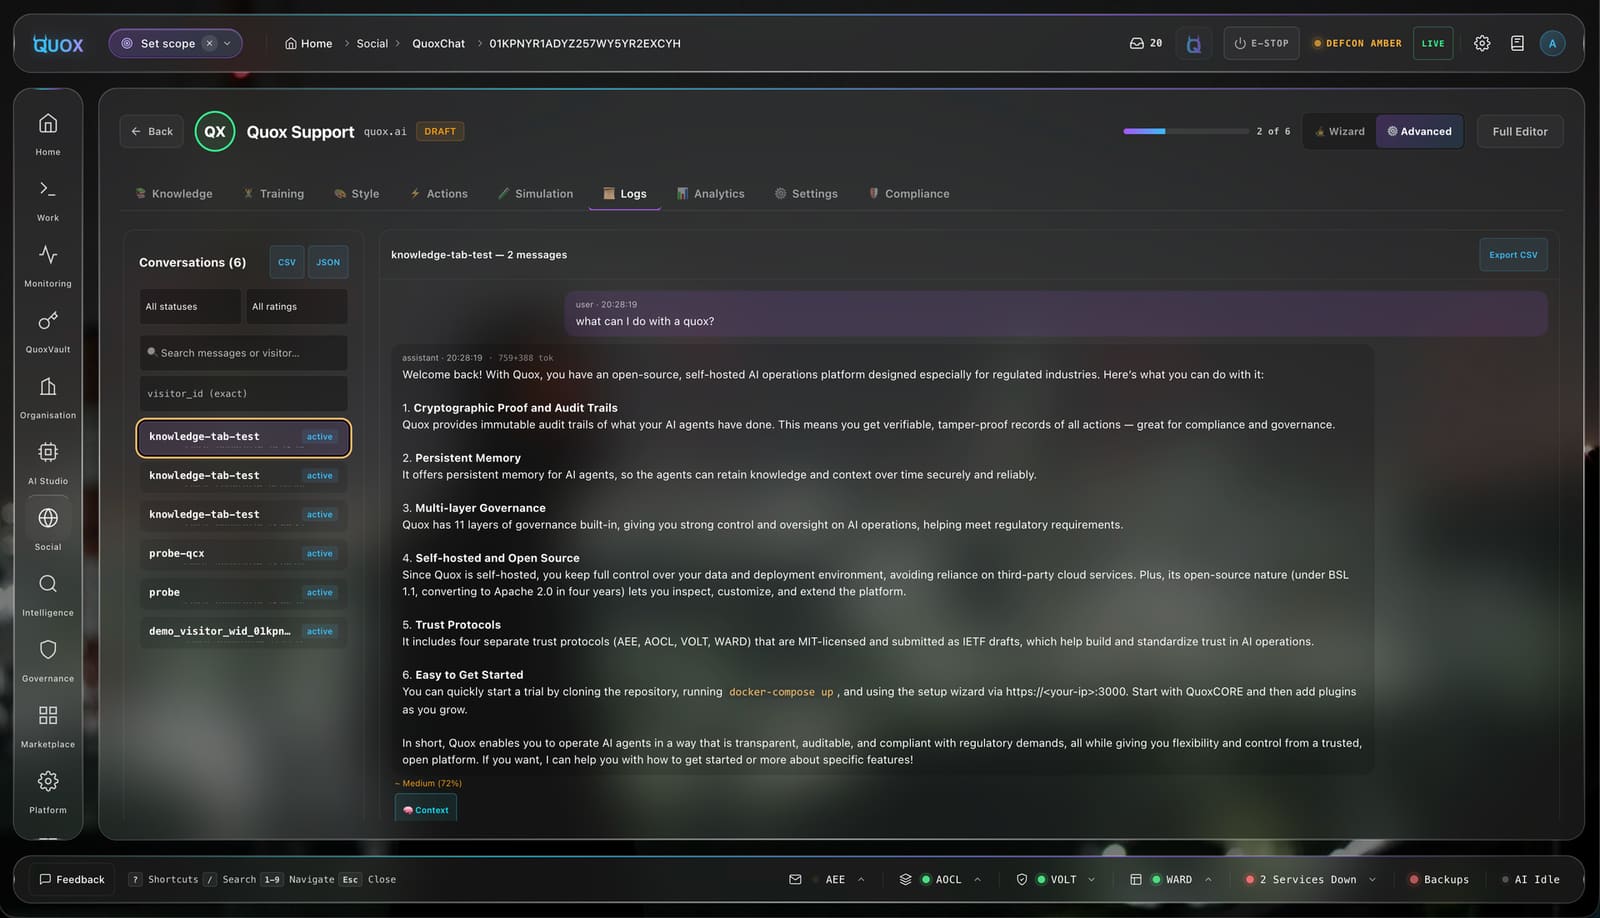Download conversations as JSON
The image size is (1600, 918).
tap(328, 262)
